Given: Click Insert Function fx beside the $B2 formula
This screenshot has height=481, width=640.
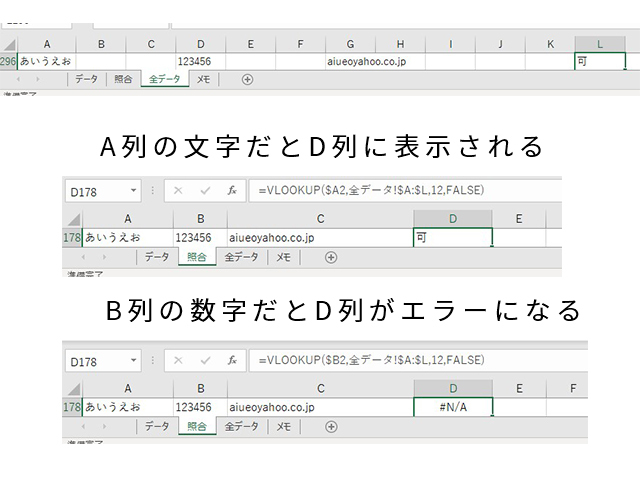Looking at the screenshot, I should pyautogui.click(x=232, y=359).
